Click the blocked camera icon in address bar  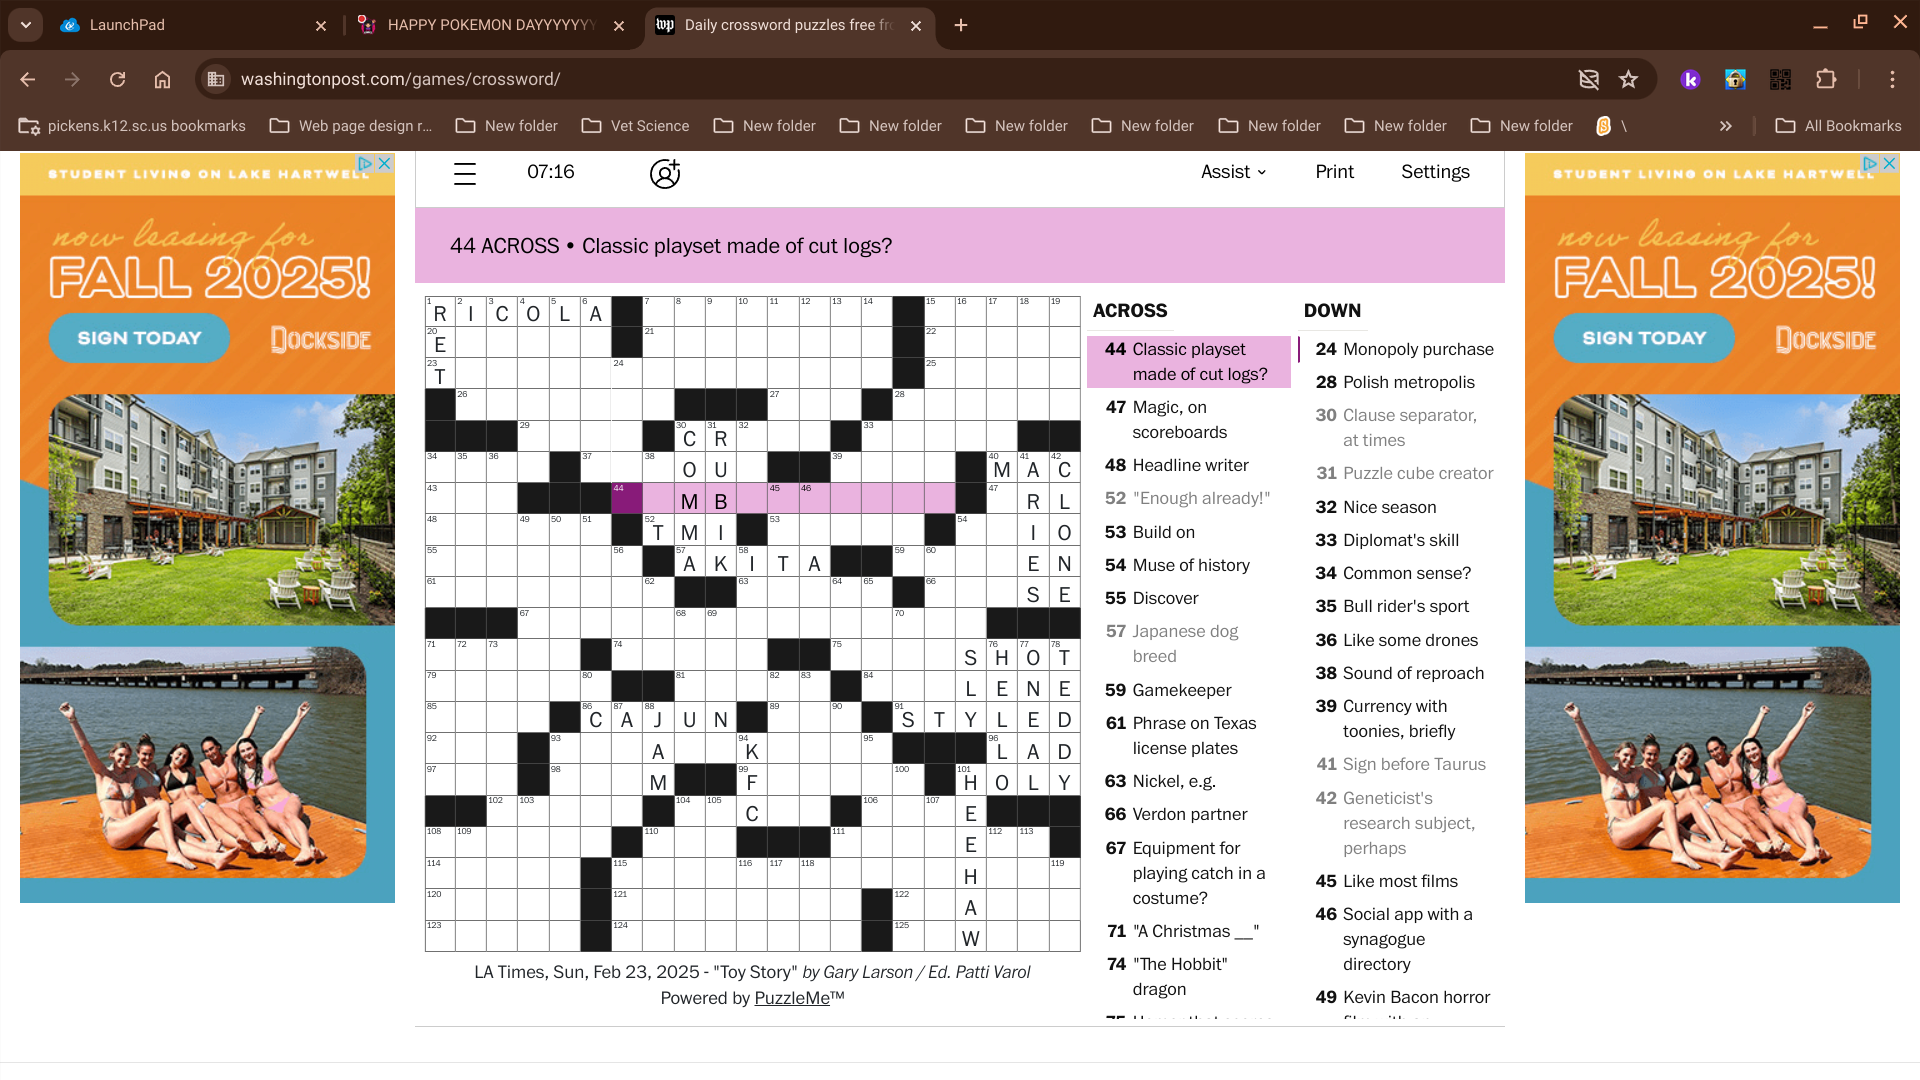coord(1588,79)
